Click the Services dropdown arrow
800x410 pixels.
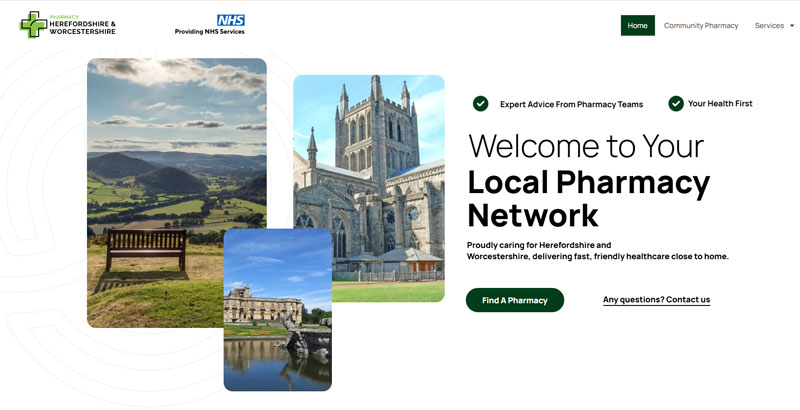coord(792,25)
